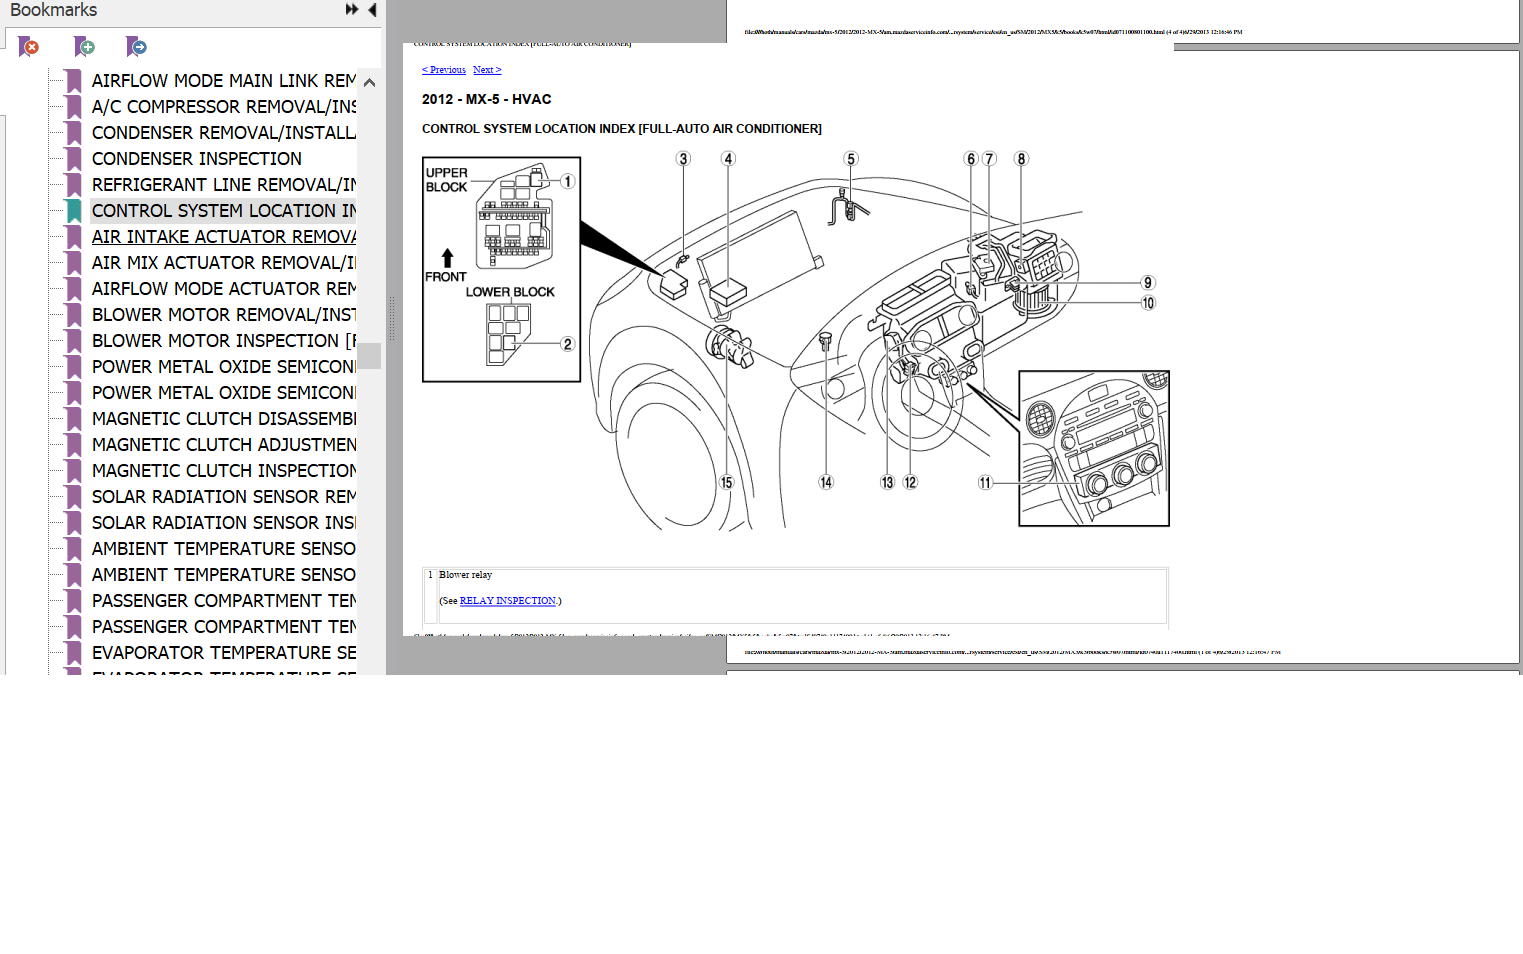Open the AIRFLOW MODE ACTUATOR bookmark
This screenshot has width=1523, height=954.
click(224, 289)
